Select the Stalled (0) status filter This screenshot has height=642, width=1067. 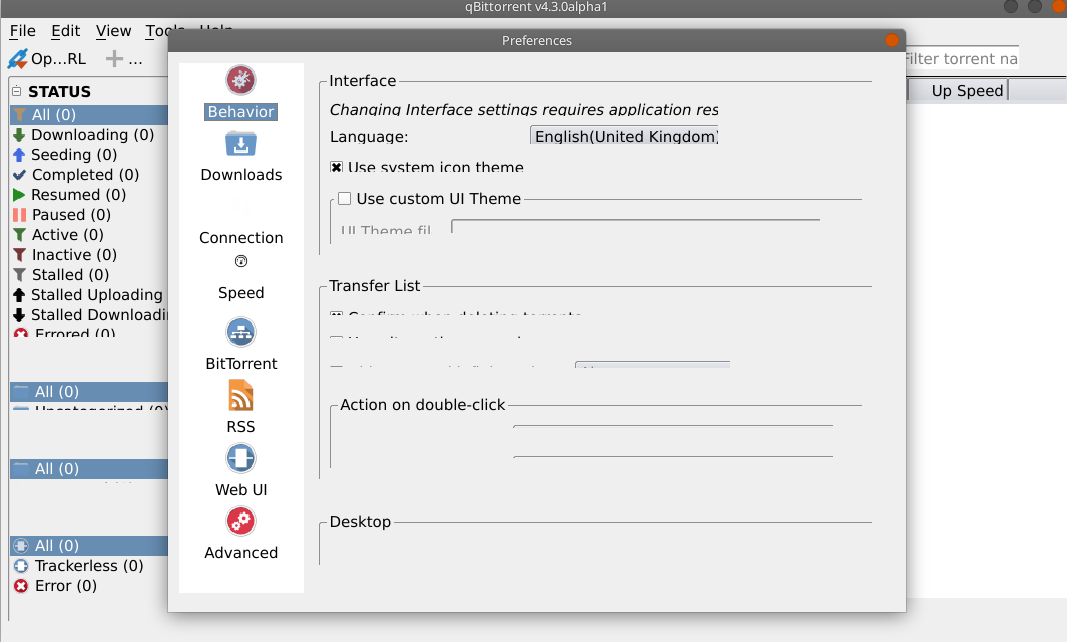pos(61,274)
